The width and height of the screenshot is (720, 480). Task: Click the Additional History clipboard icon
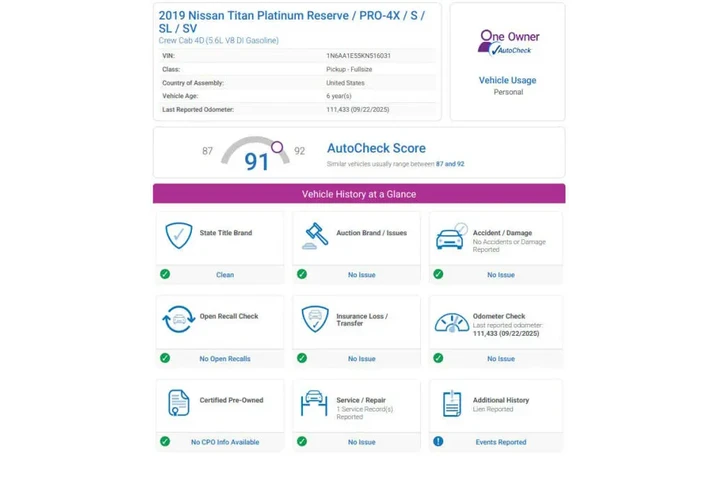(452, 403)
